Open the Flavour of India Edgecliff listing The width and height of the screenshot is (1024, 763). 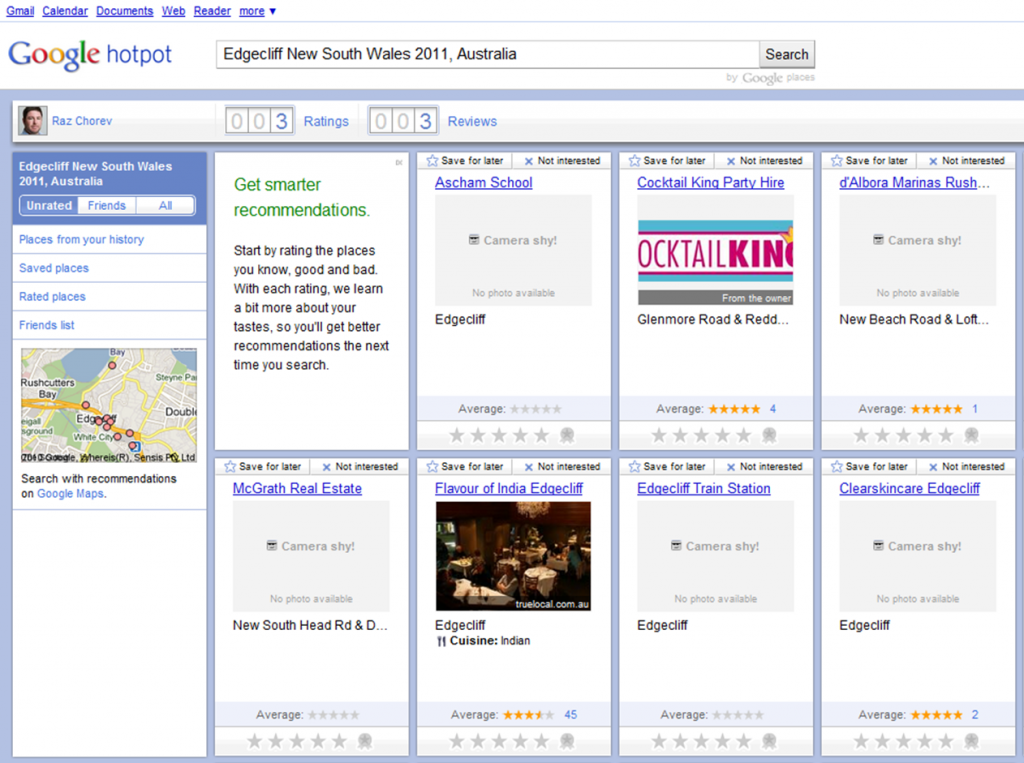click(513, 488)
